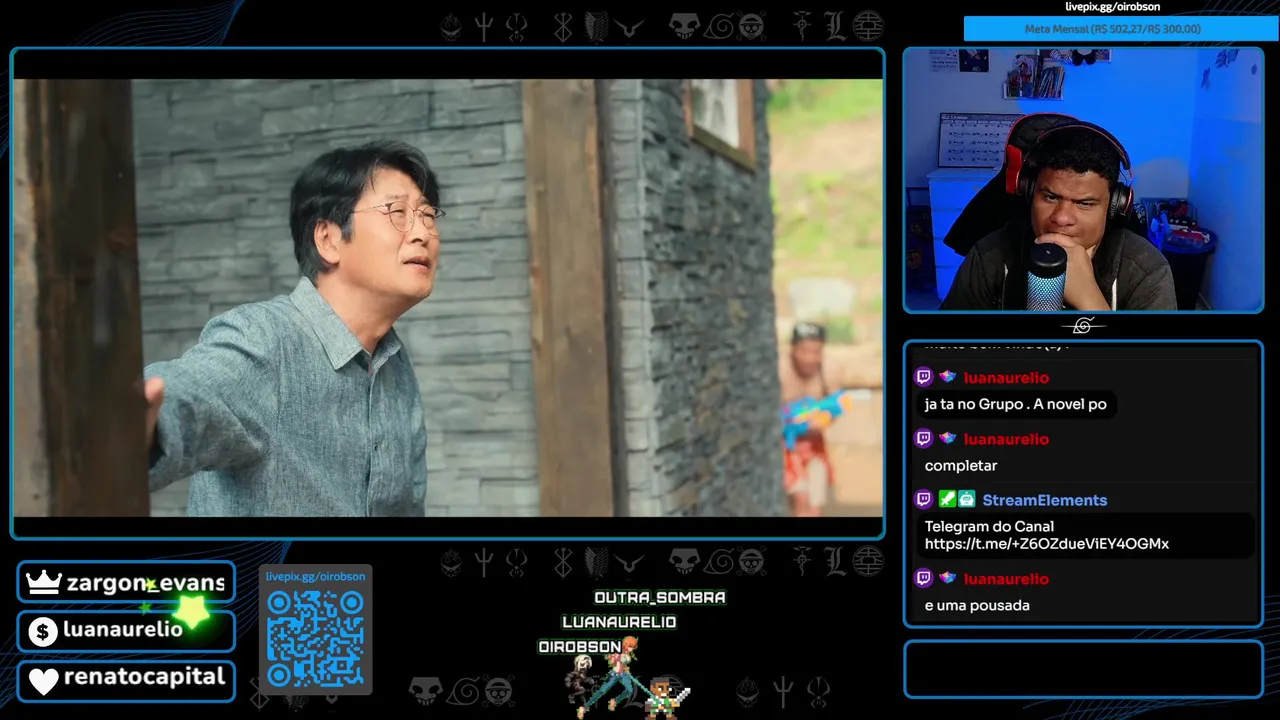Click the chat message 'ja ta no Grupo . A novel po'
This screenshot has height=720, width=1280.
pyautogui.click(x=1015, y=404)
